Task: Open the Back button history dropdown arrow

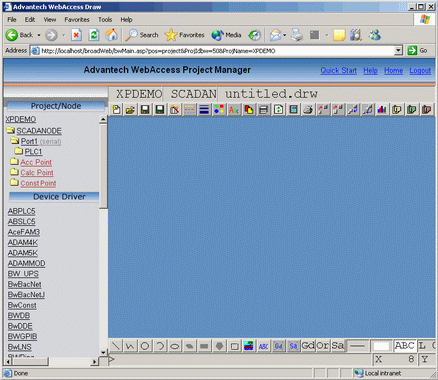Action: [x=39, y=35]
